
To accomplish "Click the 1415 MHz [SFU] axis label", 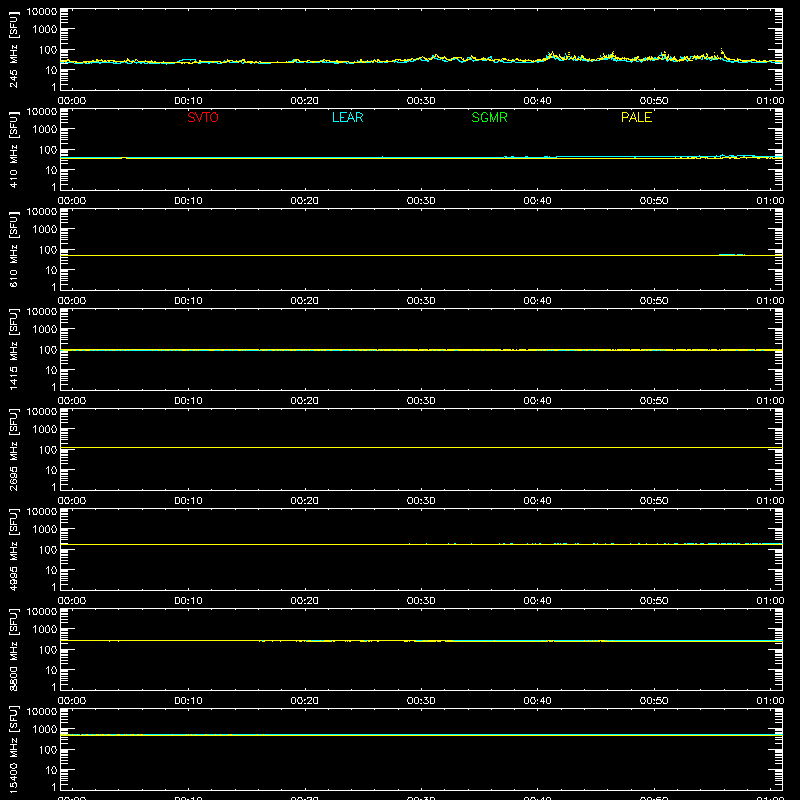I will click(14, 349).
